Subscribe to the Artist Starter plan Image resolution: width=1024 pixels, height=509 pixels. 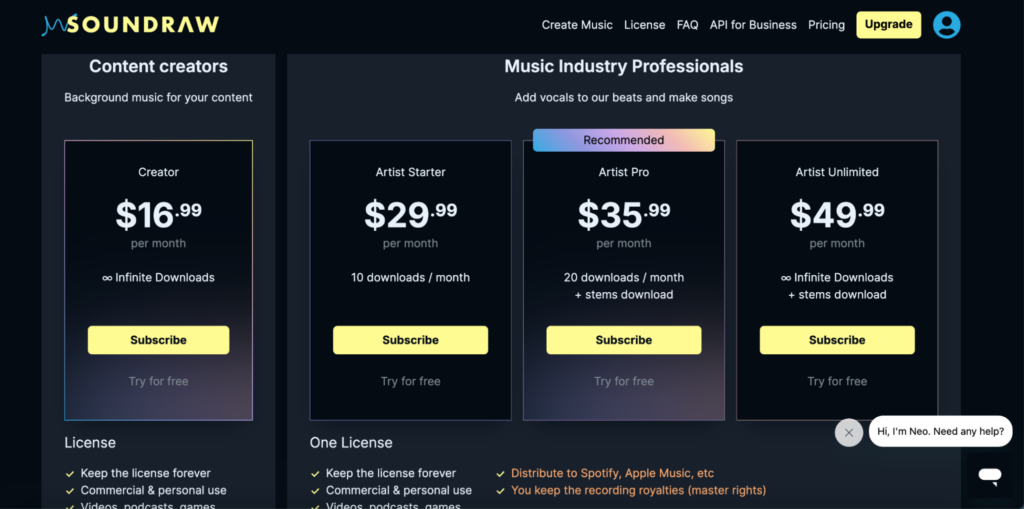click(410, 340)
